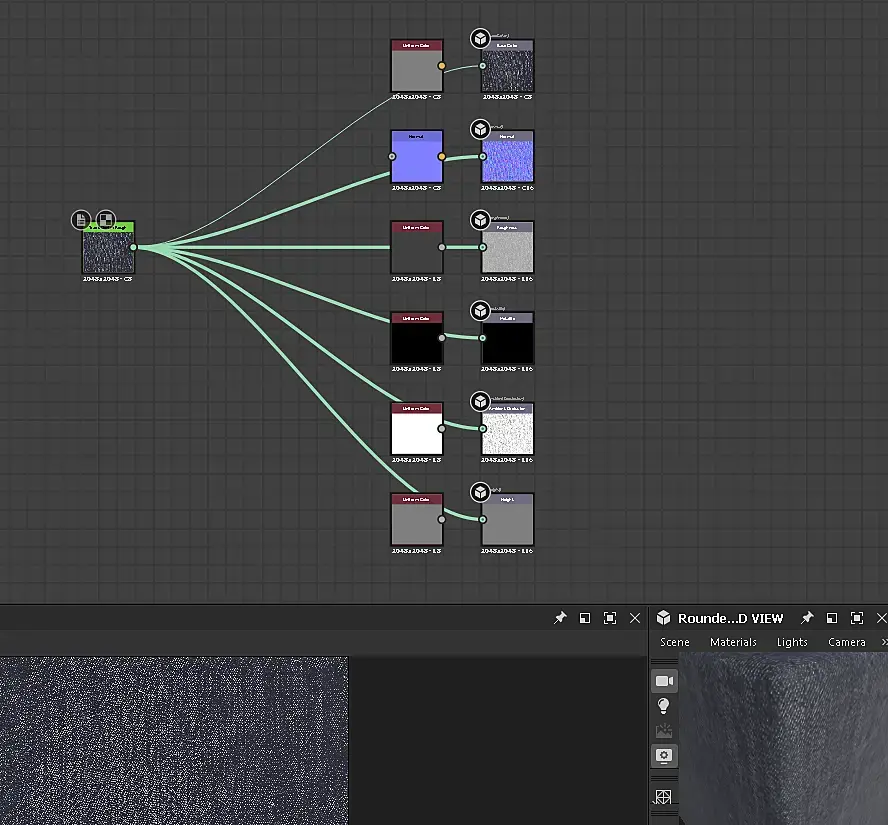The image size is (888, 825).
Task: Click the document badge on the input node
Action: [x=82, y=220]
